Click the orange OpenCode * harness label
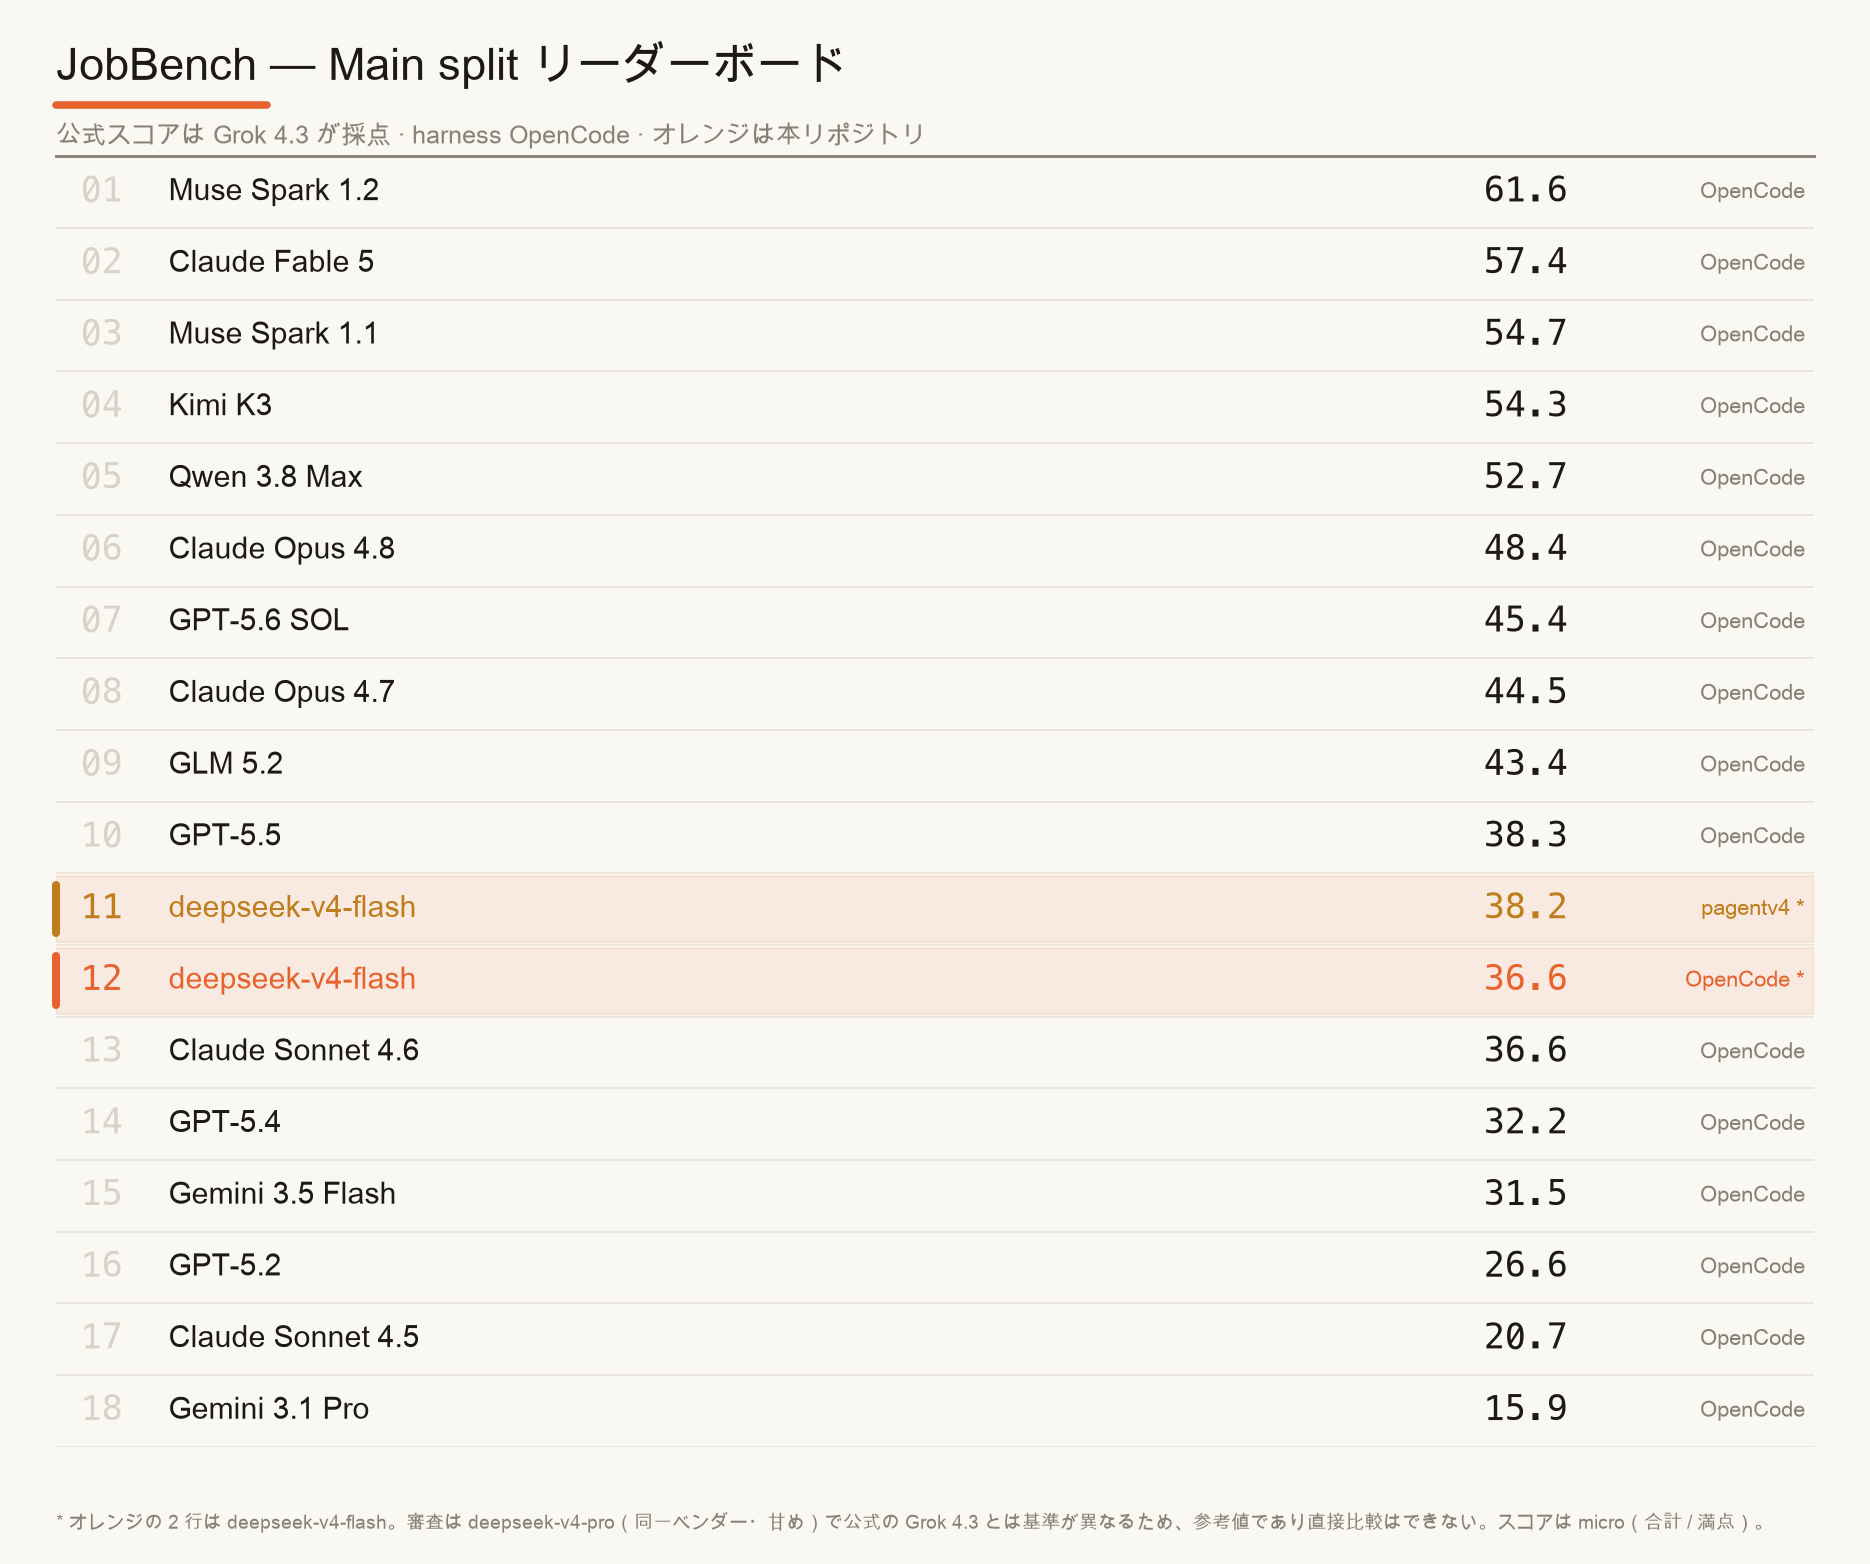Image resolution: width=1870 pixels, height=1564 pixels. coord(1745,980)
